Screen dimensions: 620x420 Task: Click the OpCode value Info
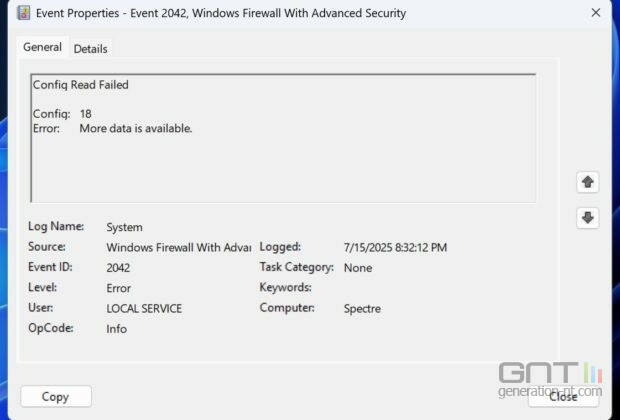116,329
